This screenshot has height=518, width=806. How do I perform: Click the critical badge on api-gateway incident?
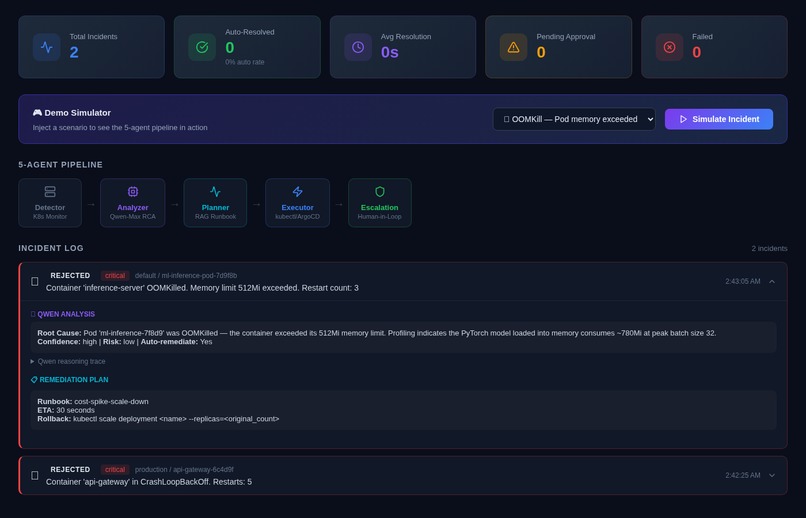[x=115, y=470]
